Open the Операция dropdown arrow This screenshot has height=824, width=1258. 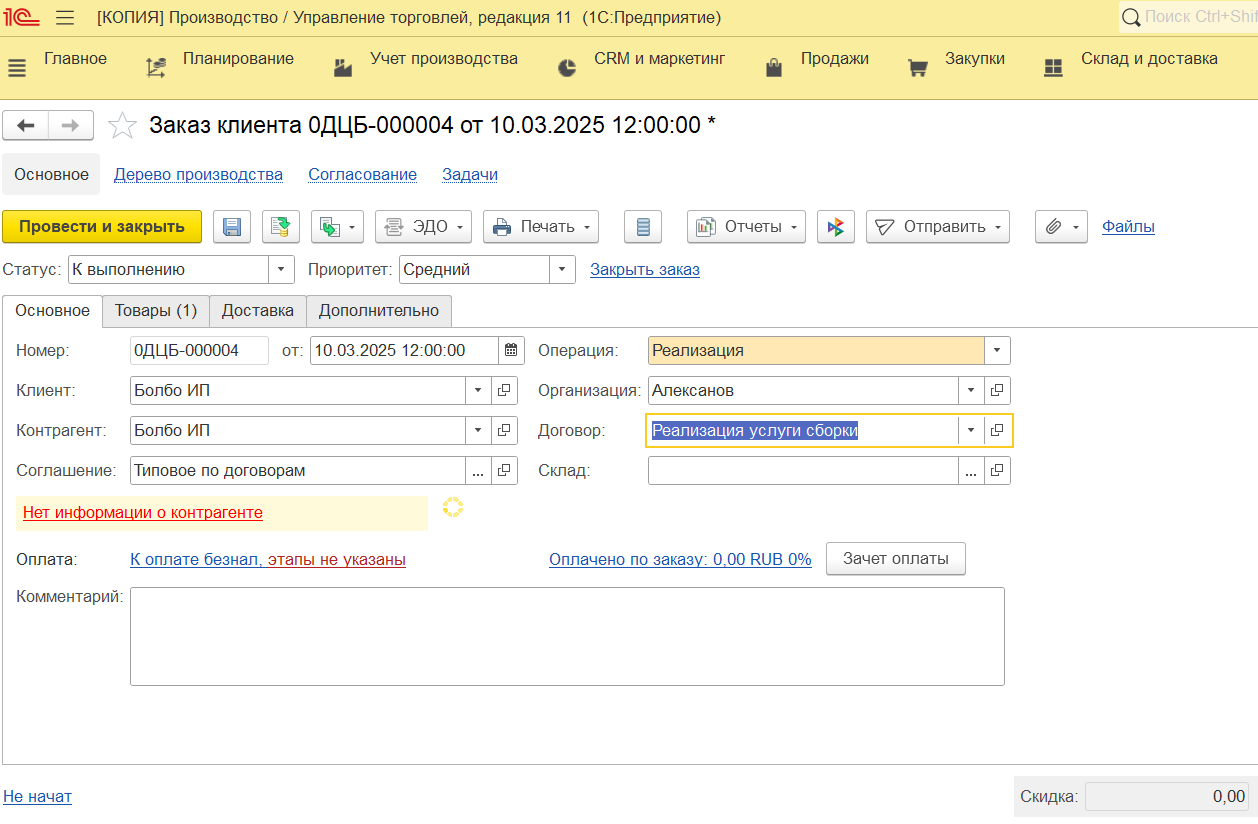click(x=997, y=351)
